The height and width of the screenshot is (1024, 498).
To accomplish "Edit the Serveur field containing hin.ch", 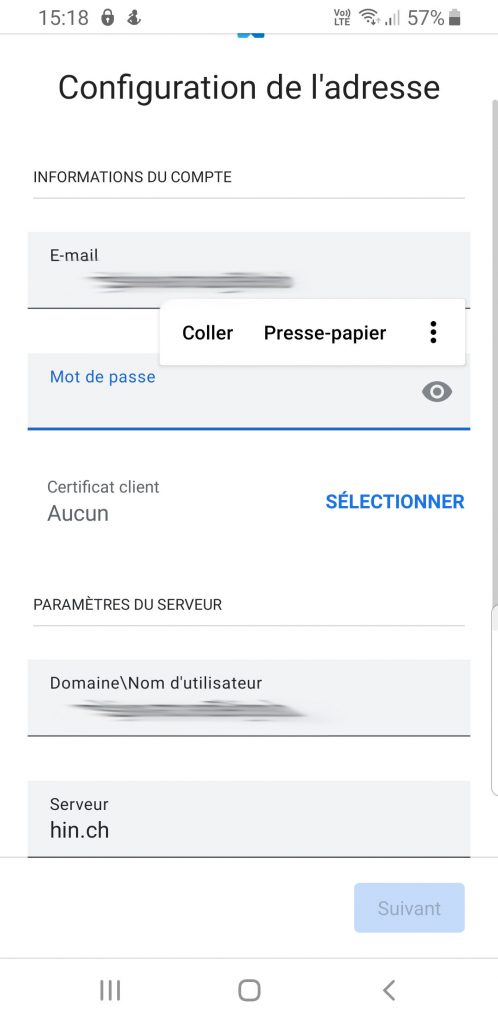I will [x=249, y=819].
